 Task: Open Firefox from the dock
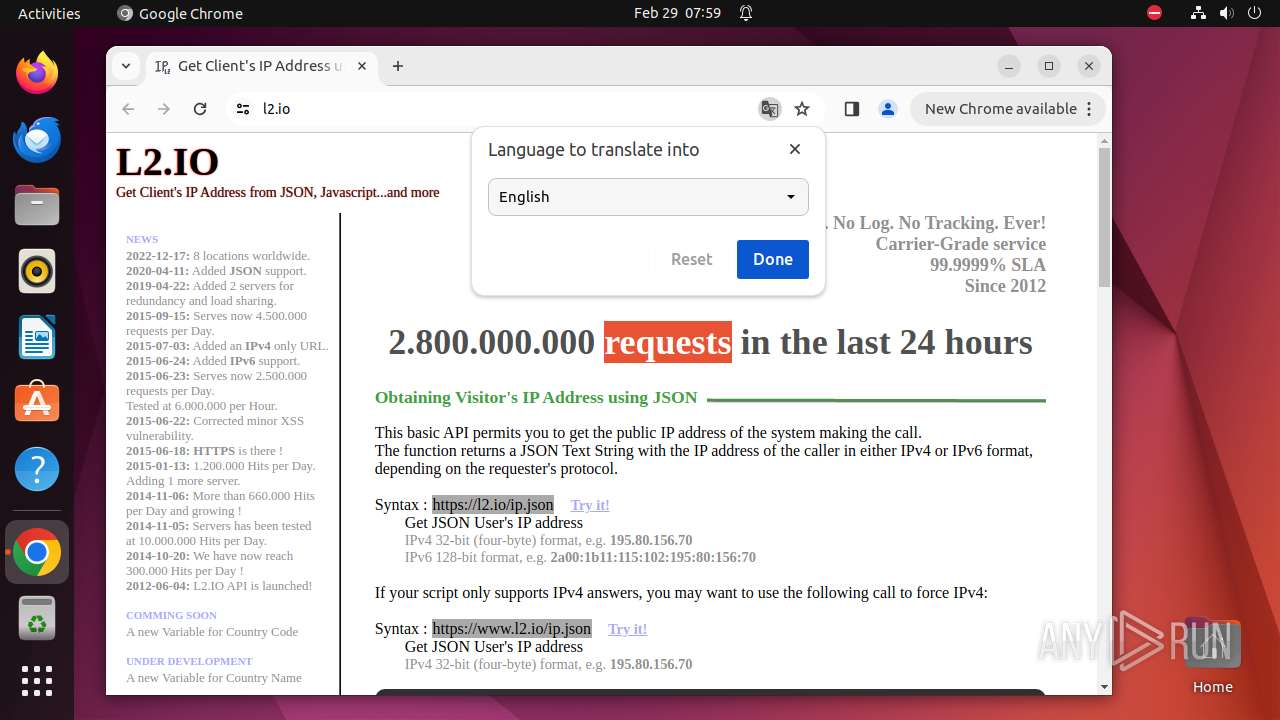[37, 73]
